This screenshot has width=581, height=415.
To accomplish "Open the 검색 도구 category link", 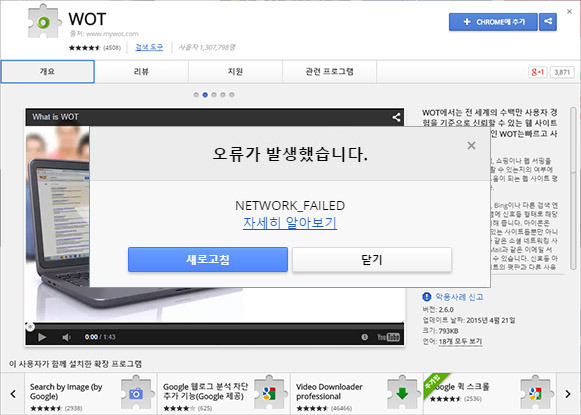I will (149, 47).
